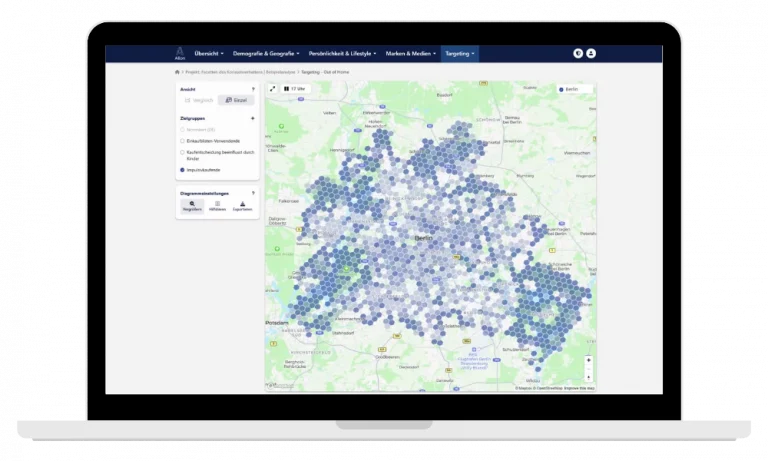Zoom in on the map

click(x=588, y=360)
